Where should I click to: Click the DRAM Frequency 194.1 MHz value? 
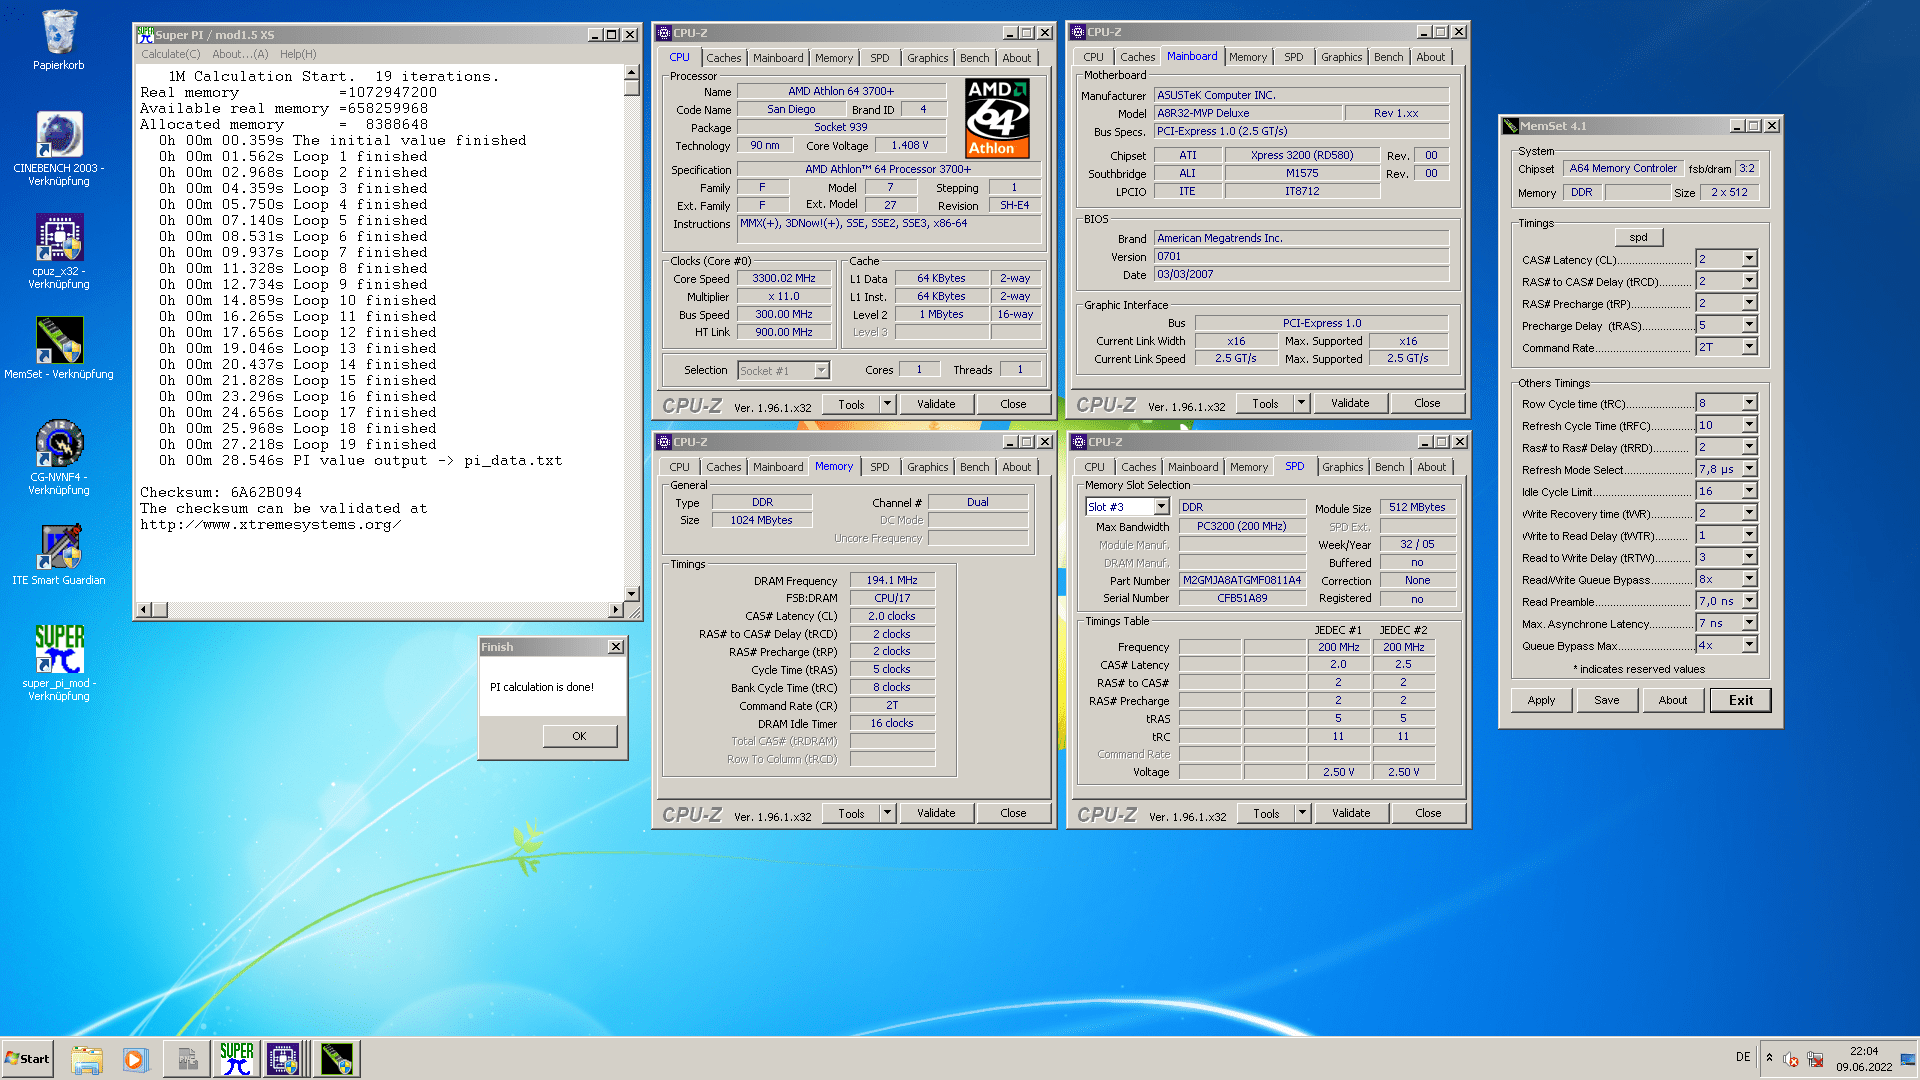(x=892, y=580)
